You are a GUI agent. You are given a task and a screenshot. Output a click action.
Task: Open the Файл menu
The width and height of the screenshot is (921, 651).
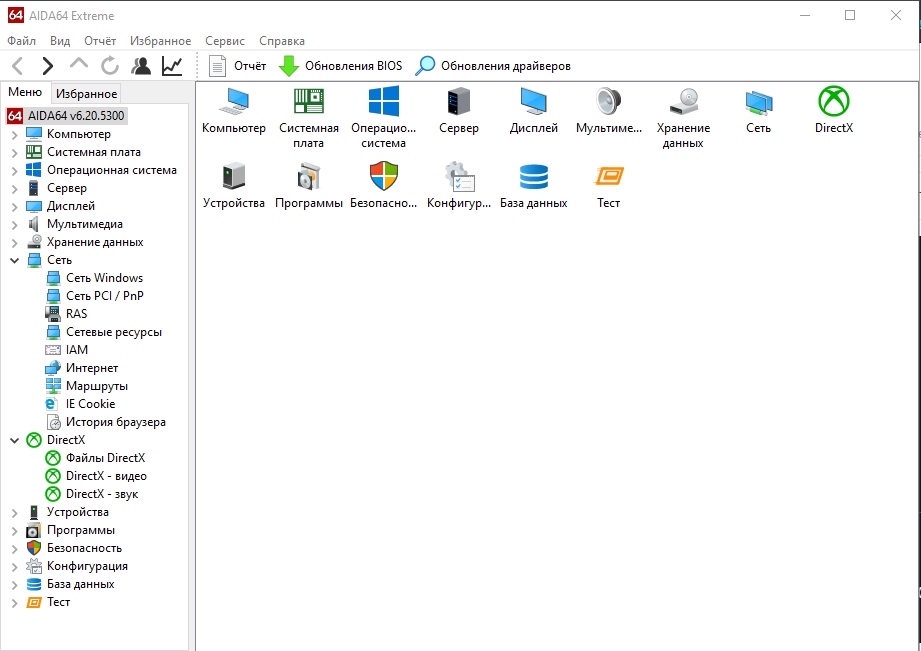tap(22, 41)
